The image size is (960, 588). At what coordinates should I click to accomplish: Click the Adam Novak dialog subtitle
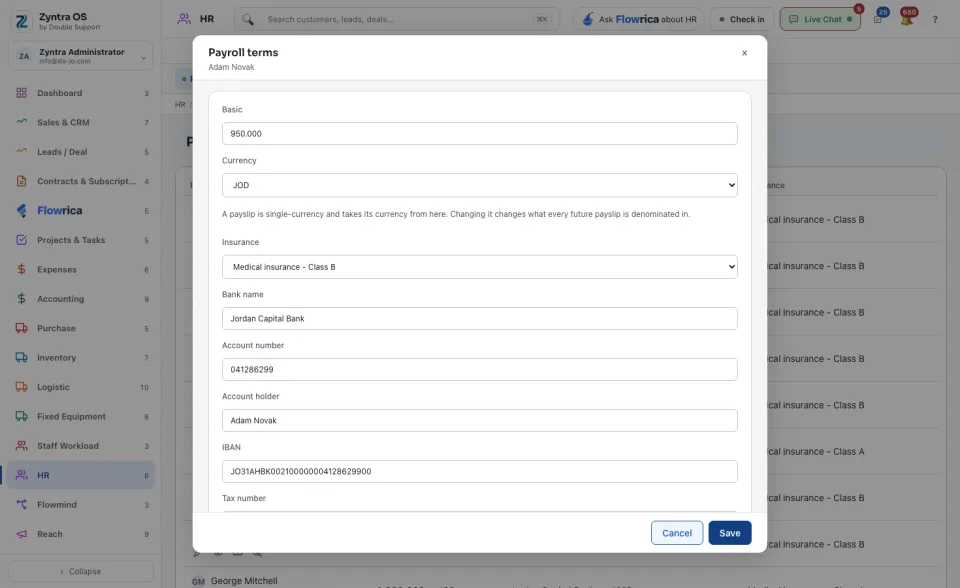coord(231,67)
